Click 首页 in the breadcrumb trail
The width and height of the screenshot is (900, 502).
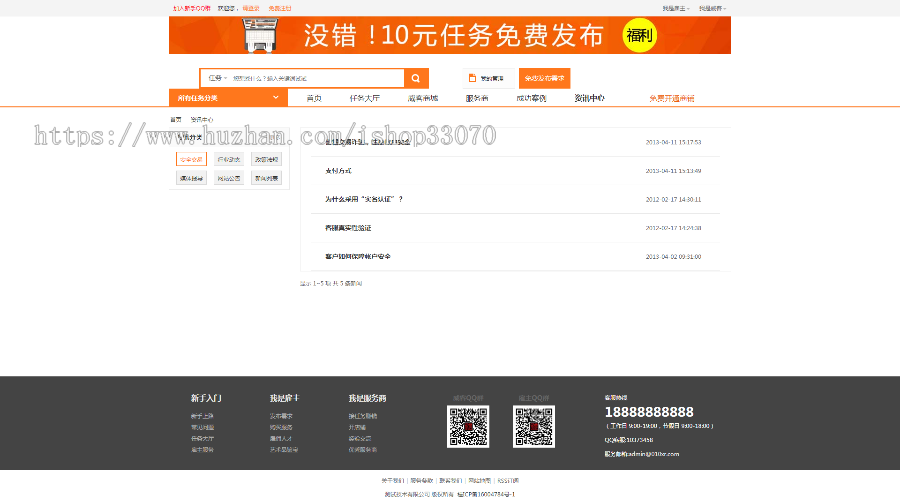point(176,119)
